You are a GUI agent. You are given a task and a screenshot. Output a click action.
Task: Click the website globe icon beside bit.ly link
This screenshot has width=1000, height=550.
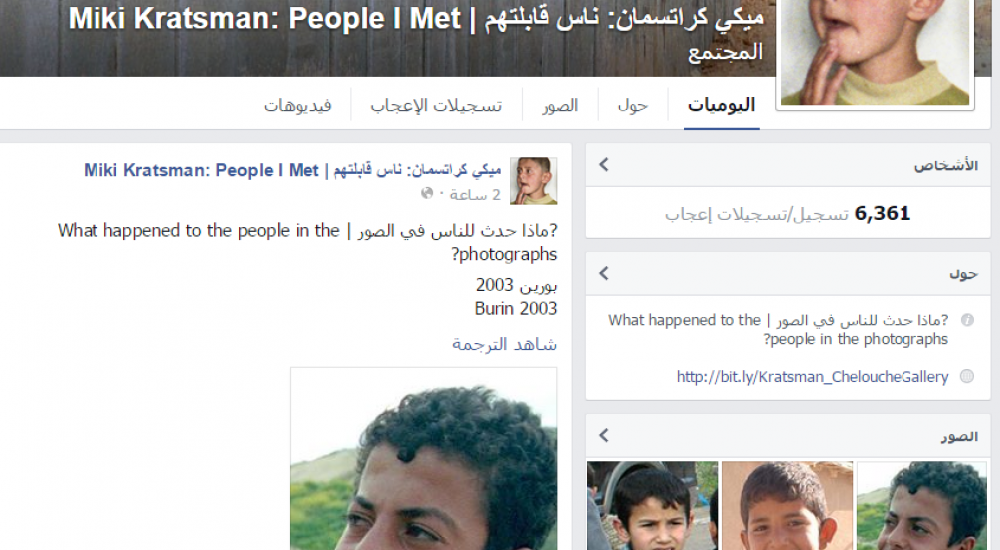(967, 376)
